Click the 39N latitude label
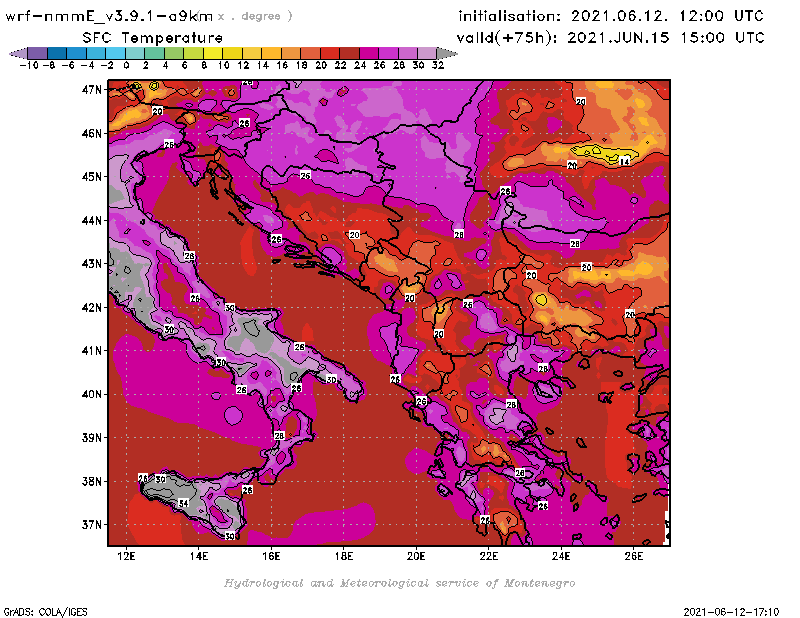The height and width of the screenshot is (618, 800). (x=92, y=438)
